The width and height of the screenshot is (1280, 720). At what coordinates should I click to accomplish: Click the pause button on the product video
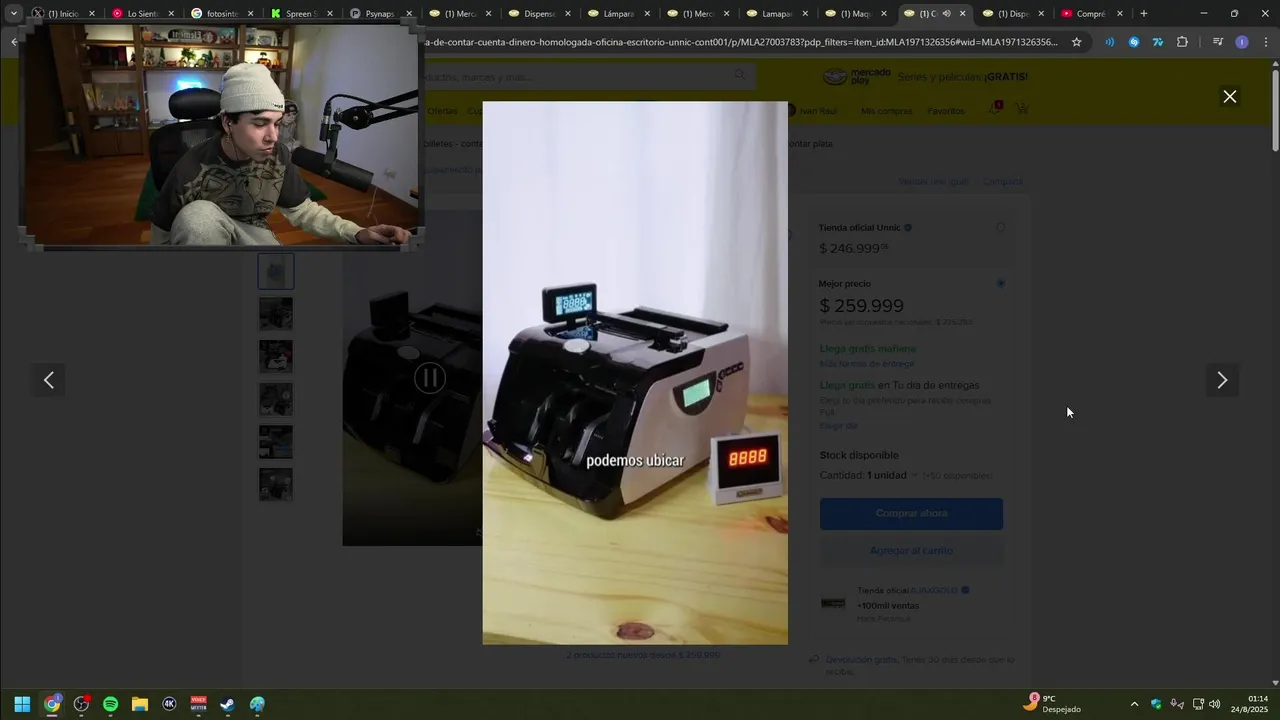pos(430,377)
